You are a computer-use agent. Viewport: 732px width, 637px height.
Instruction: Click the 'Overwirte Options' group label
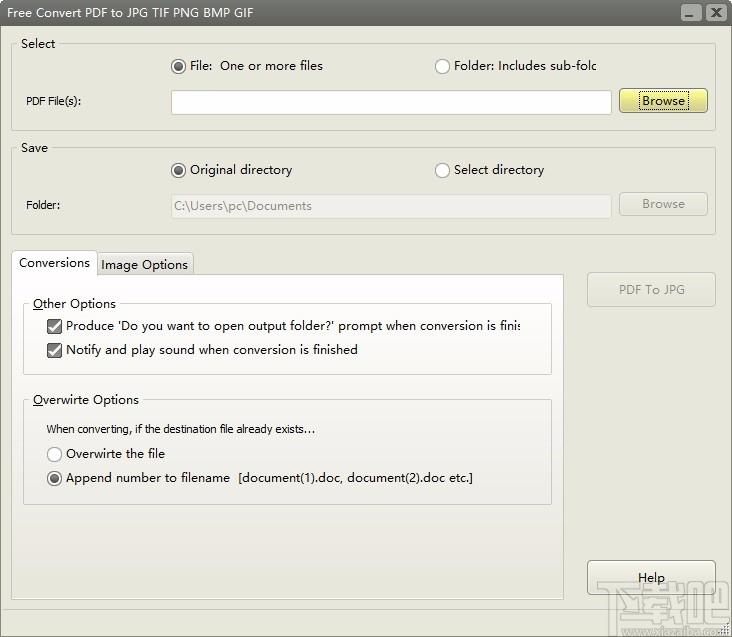86,400
